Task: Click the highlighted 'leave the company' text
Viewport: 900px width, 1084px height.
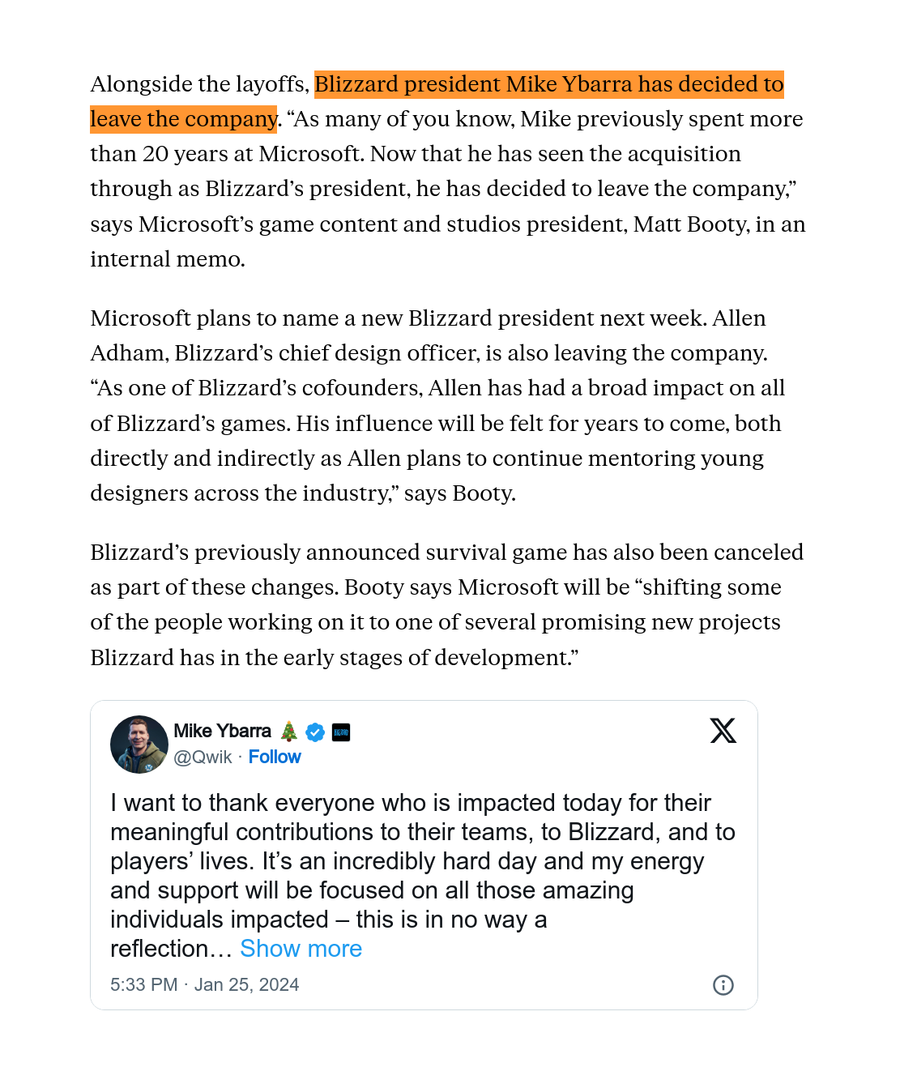Action: (183, 119)
